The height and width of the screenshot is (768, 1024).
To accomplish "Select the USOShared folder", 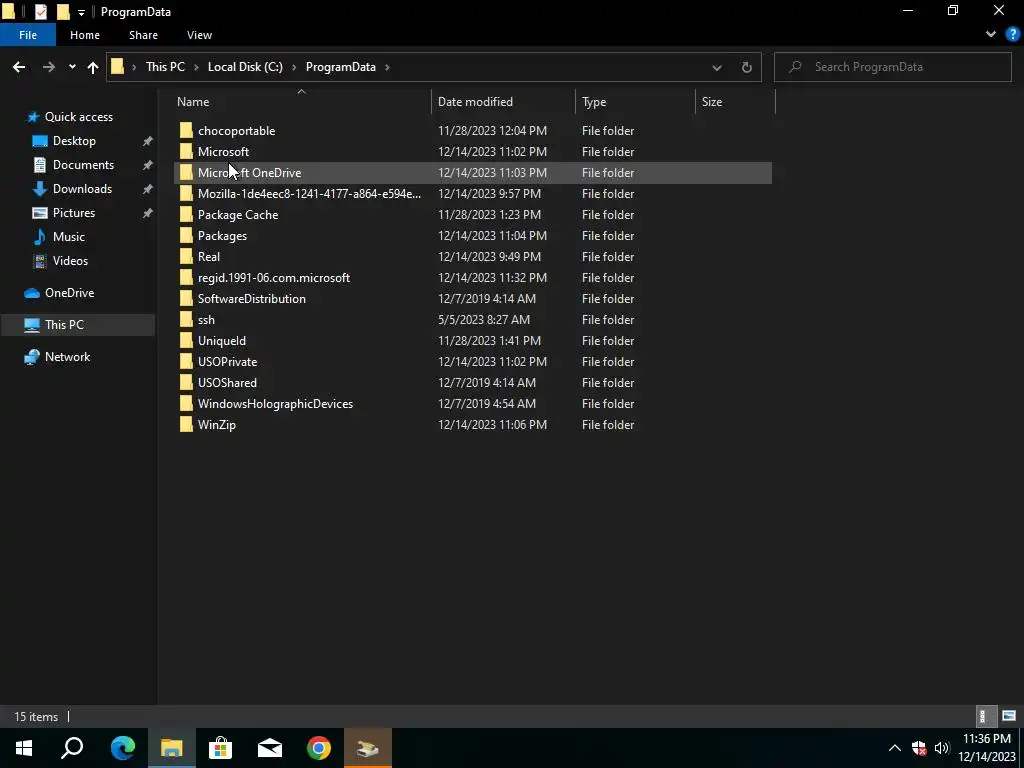I will (x=227, y=383).
